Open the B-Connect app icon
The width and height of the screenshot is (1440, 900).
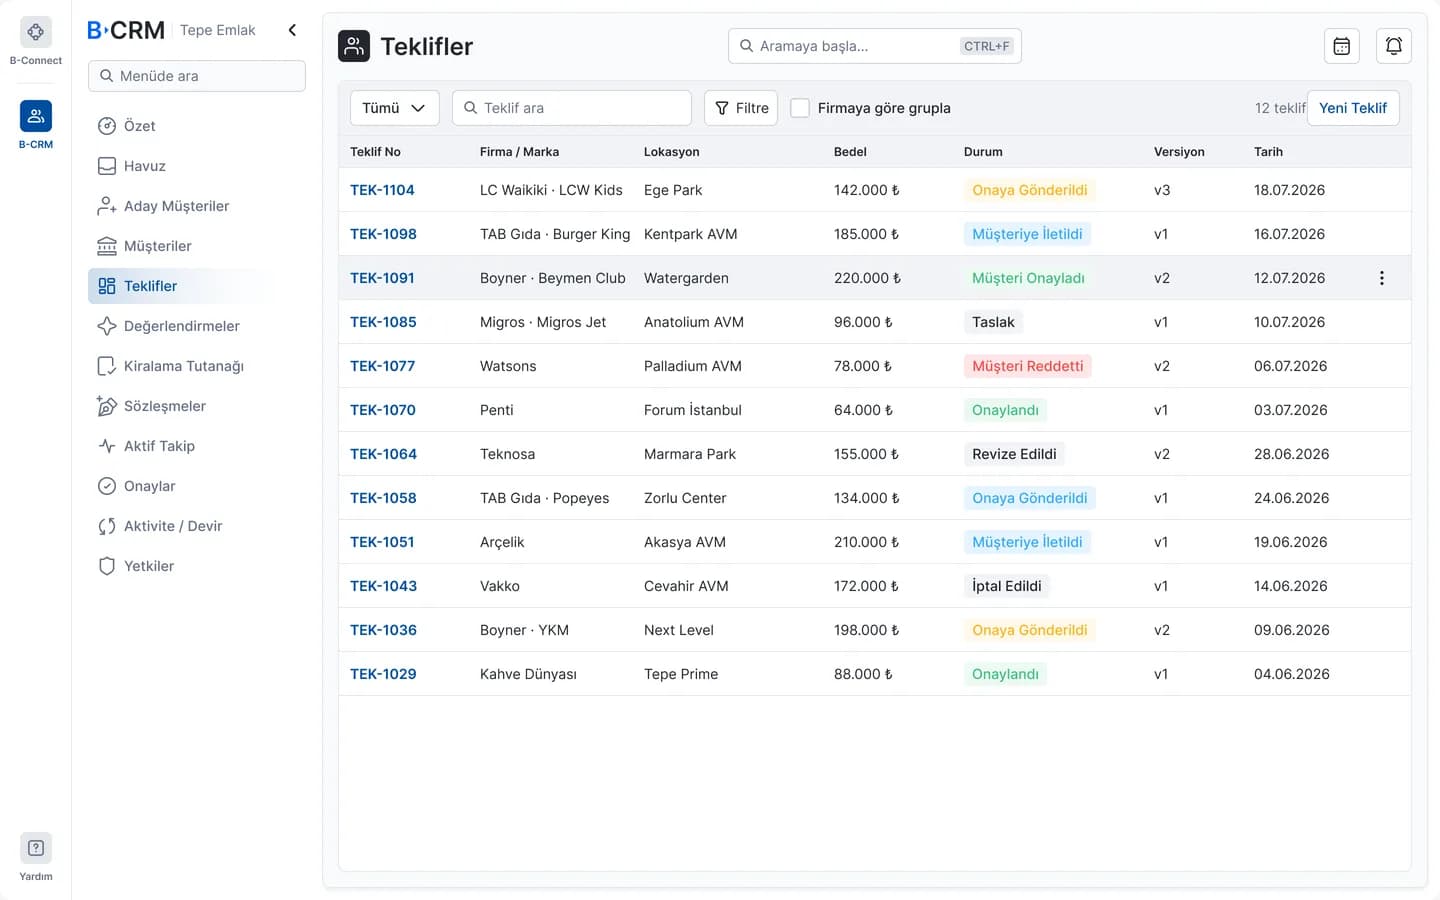point(36,33)
